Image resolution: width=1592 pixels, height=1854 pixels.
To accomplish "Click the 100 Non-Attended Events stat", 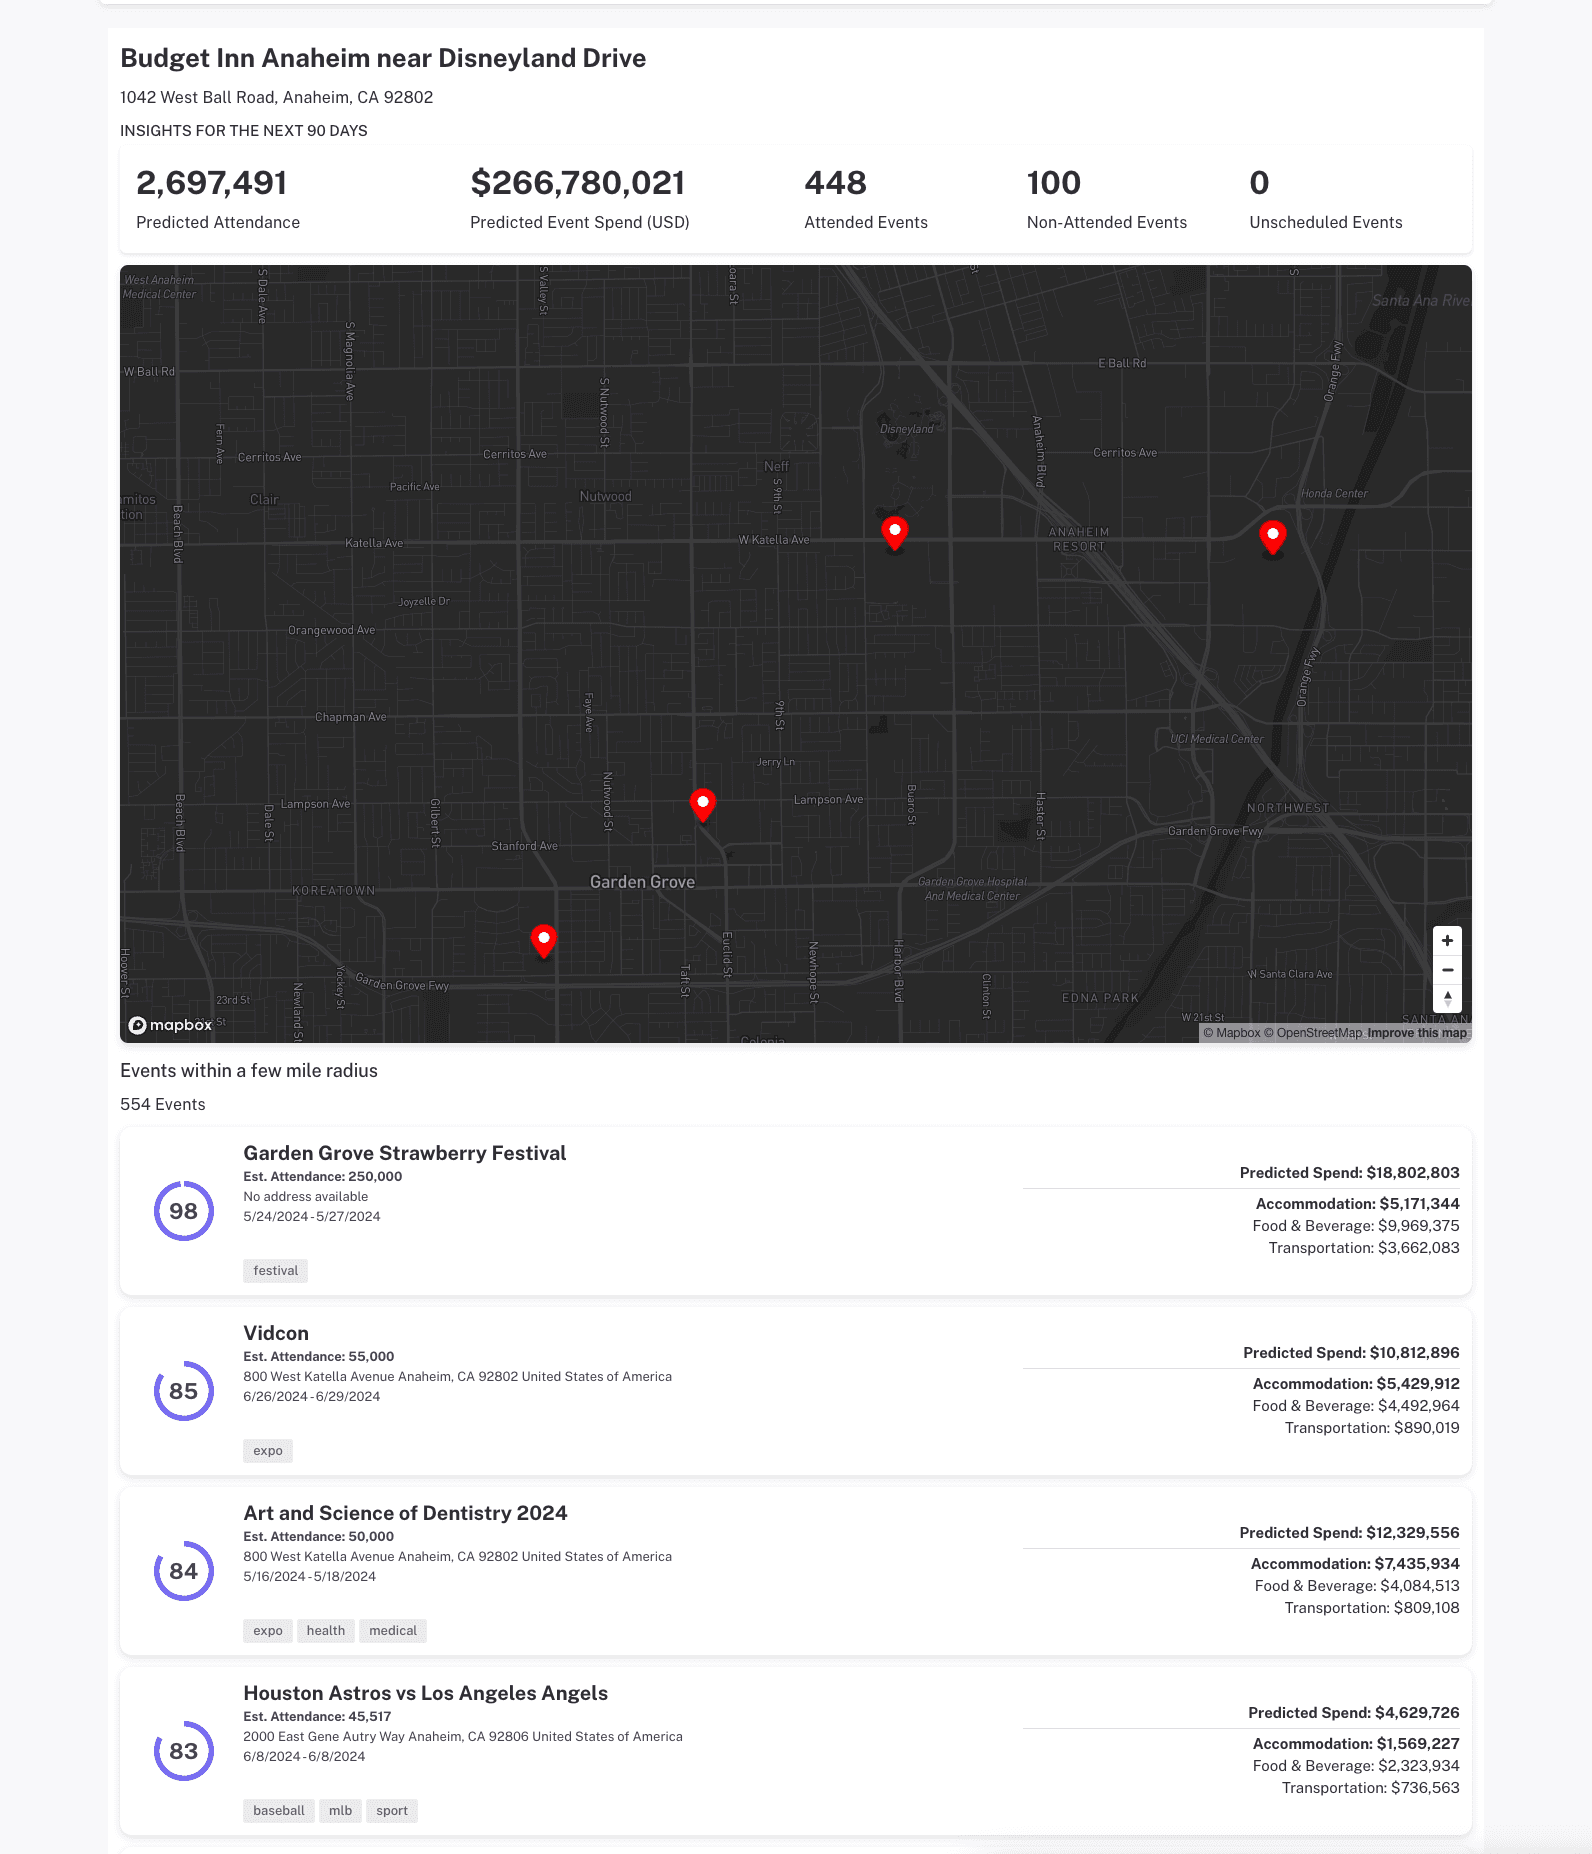I will 1107,199.
